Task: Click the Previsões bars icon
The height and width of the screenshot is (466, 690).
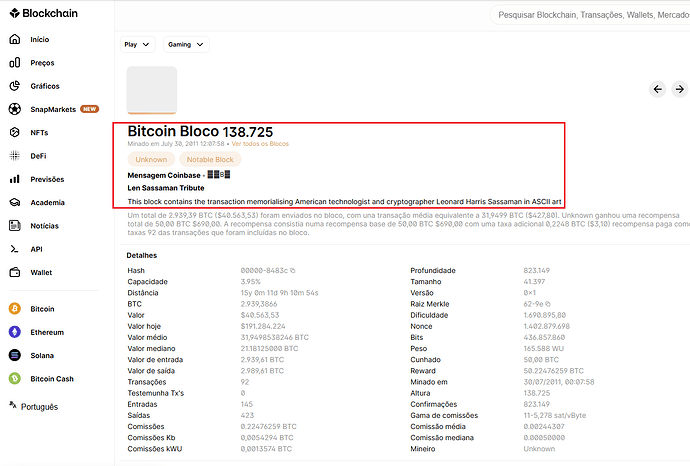Action: pos(15,179)
